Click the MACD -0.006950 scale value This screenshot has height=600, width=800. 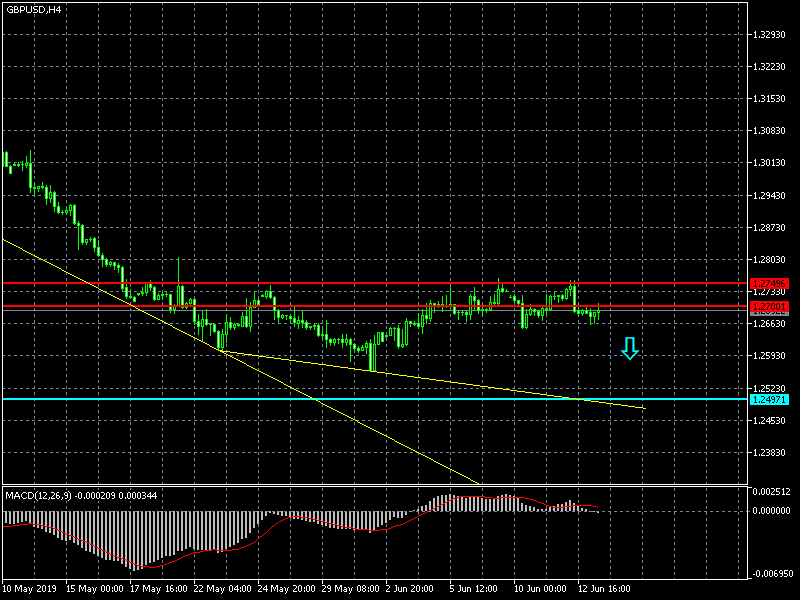[771, 574]
